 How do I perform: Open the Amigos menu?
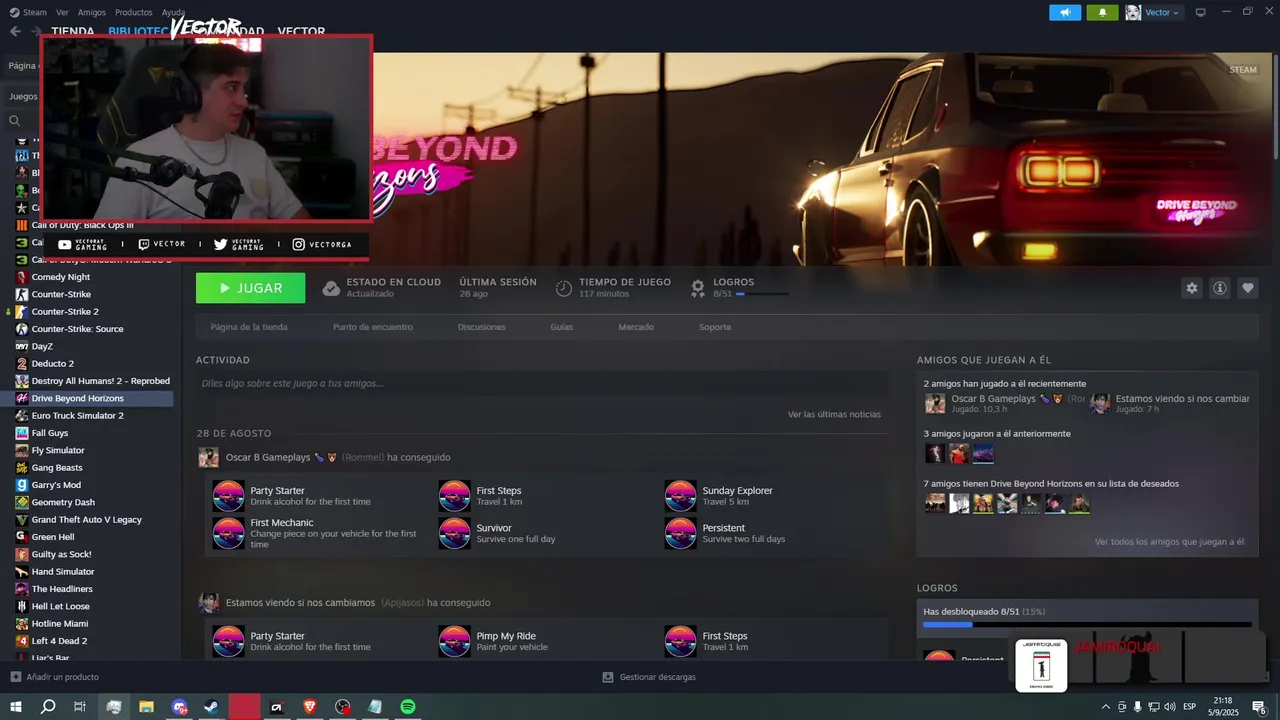pos(91,12)
